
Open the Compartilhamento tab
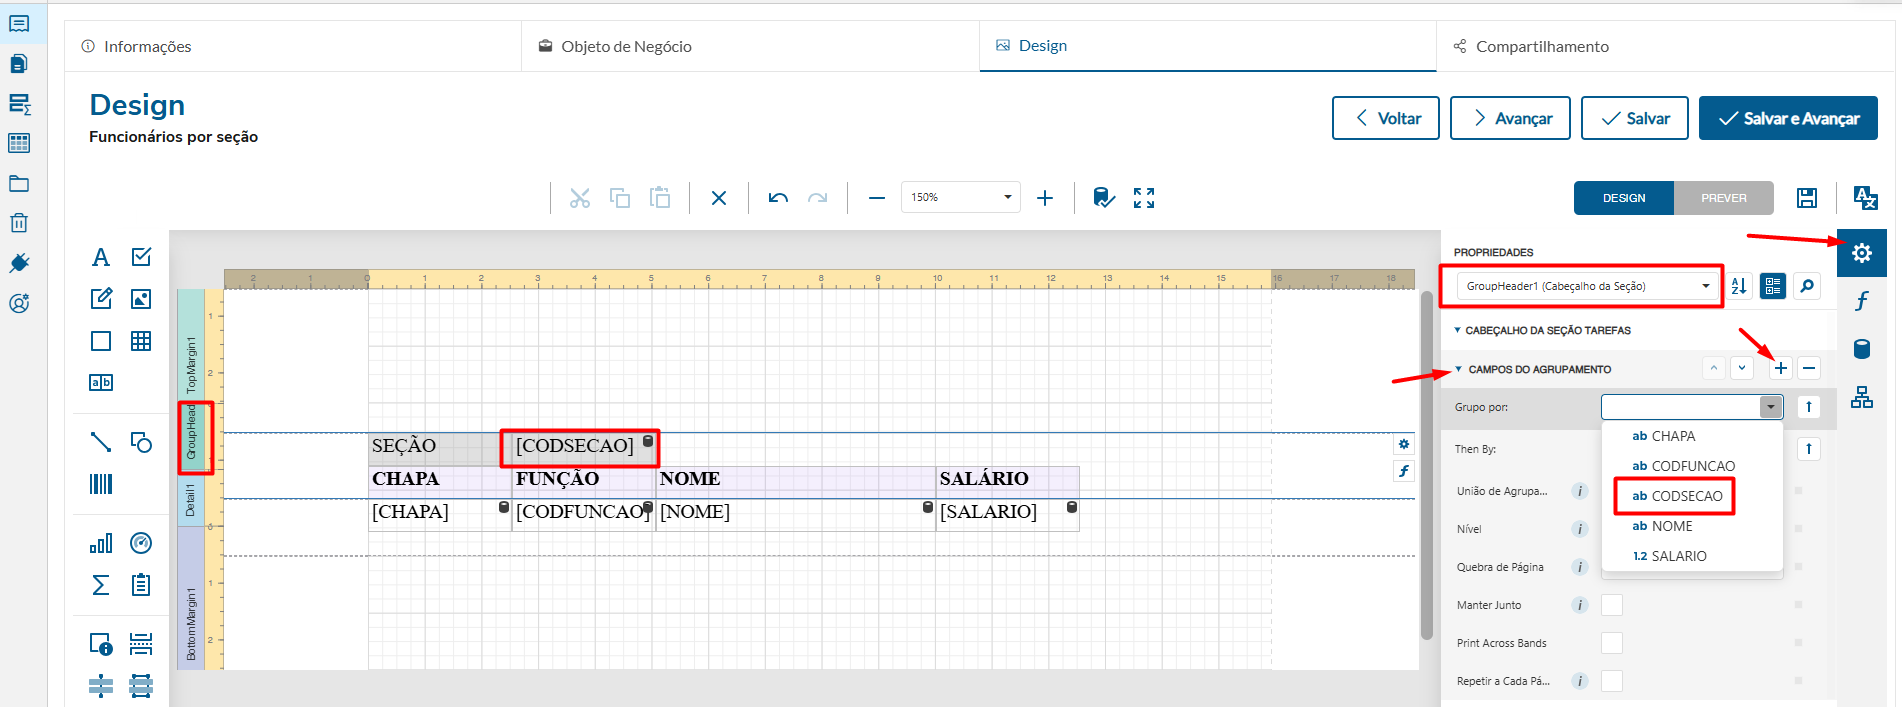[1665, 46]
